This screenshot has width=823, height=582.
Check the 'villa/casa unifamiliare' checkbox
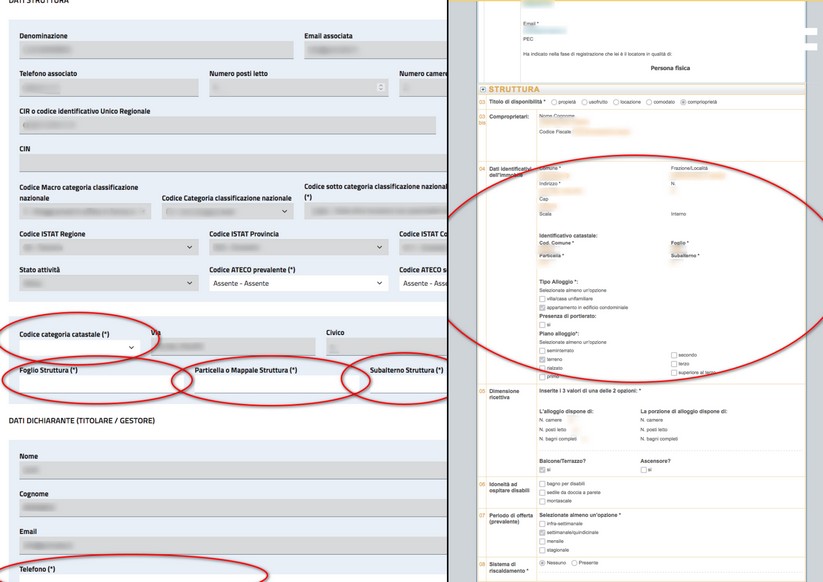point(542,298)
